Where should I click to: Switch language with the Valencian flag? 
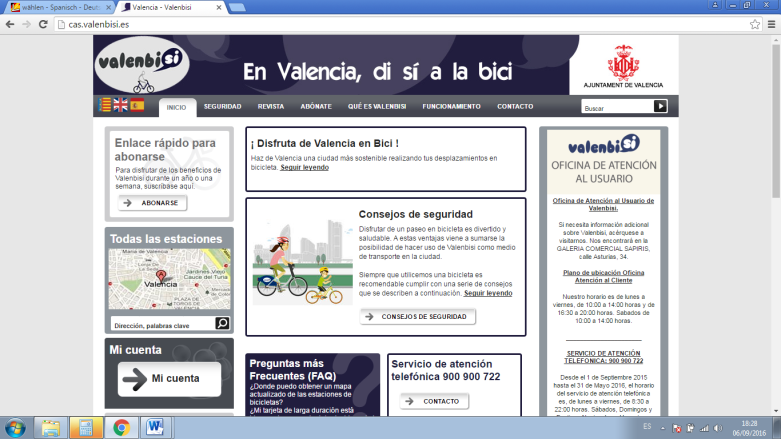(x=105, y=105)
